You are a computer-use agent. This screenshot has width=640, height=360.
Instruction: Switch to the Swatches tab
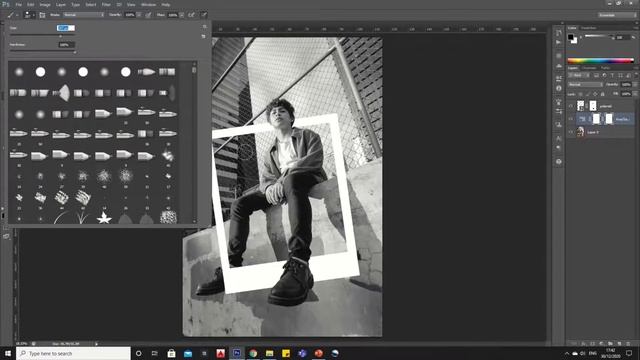tap(589, 28)
